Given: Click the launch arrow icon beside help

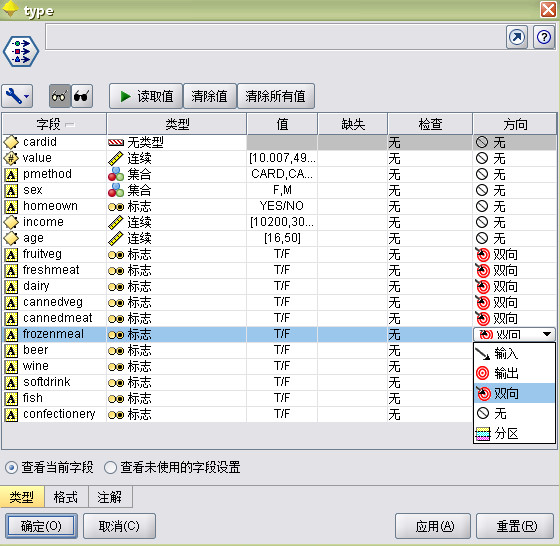Looking at the screenshot, I should click(517, 37).
